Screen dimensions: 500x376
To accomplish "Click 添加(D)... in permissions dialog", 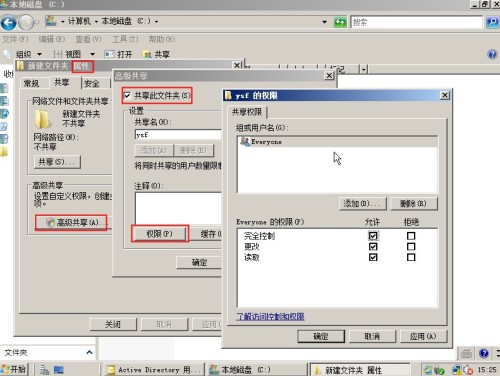I will [363, 203].
